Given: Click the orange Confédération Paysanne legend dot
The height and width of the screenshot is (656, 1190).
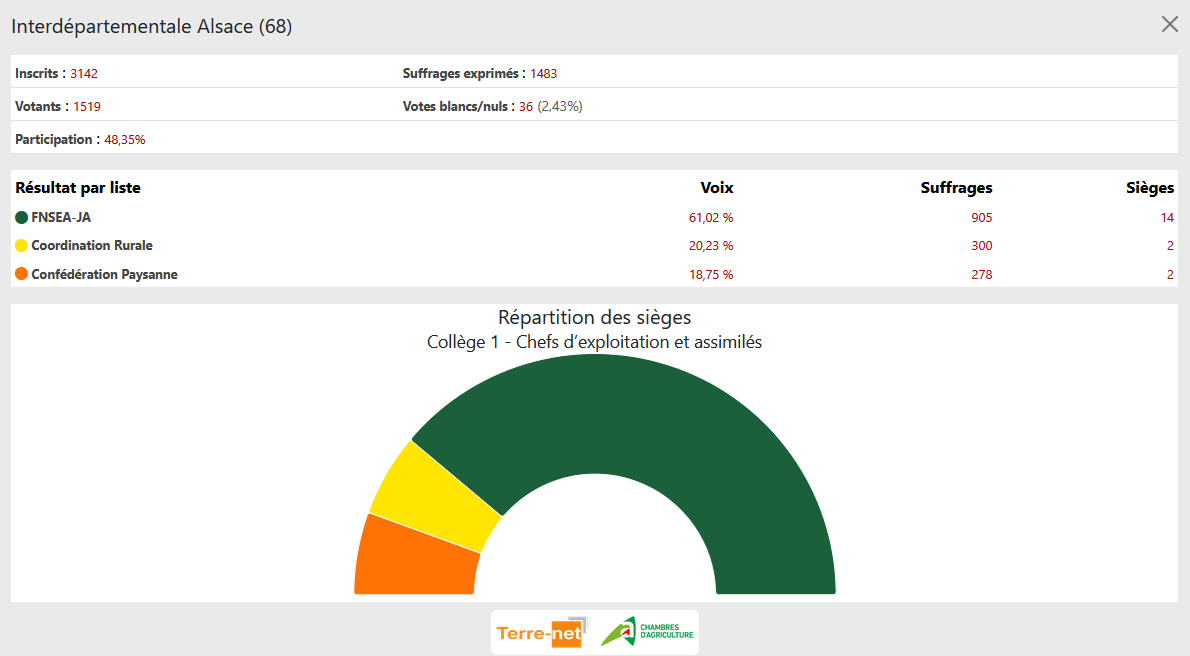Looking at the screenshot, I should 22,274.
